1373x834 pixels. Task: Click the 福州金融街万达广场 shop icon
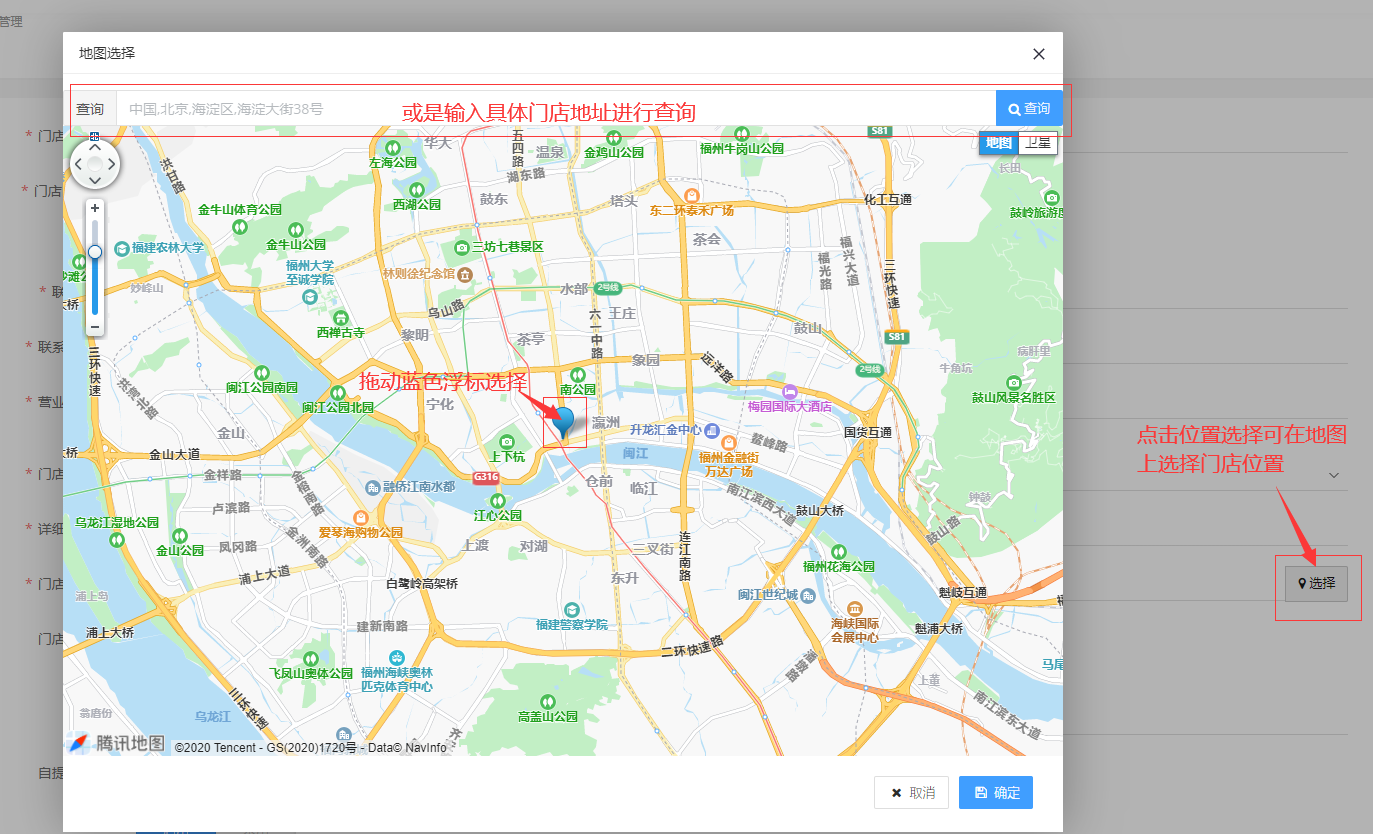click(x=728, y=442)
